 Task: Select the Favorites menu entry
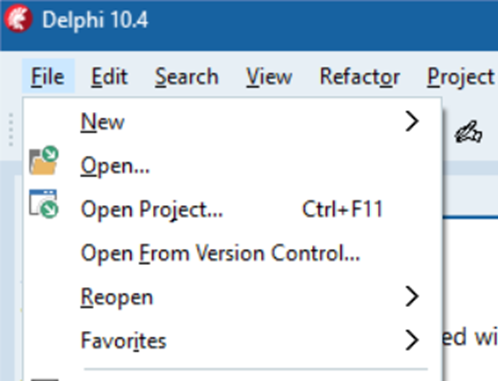[232, 340]
